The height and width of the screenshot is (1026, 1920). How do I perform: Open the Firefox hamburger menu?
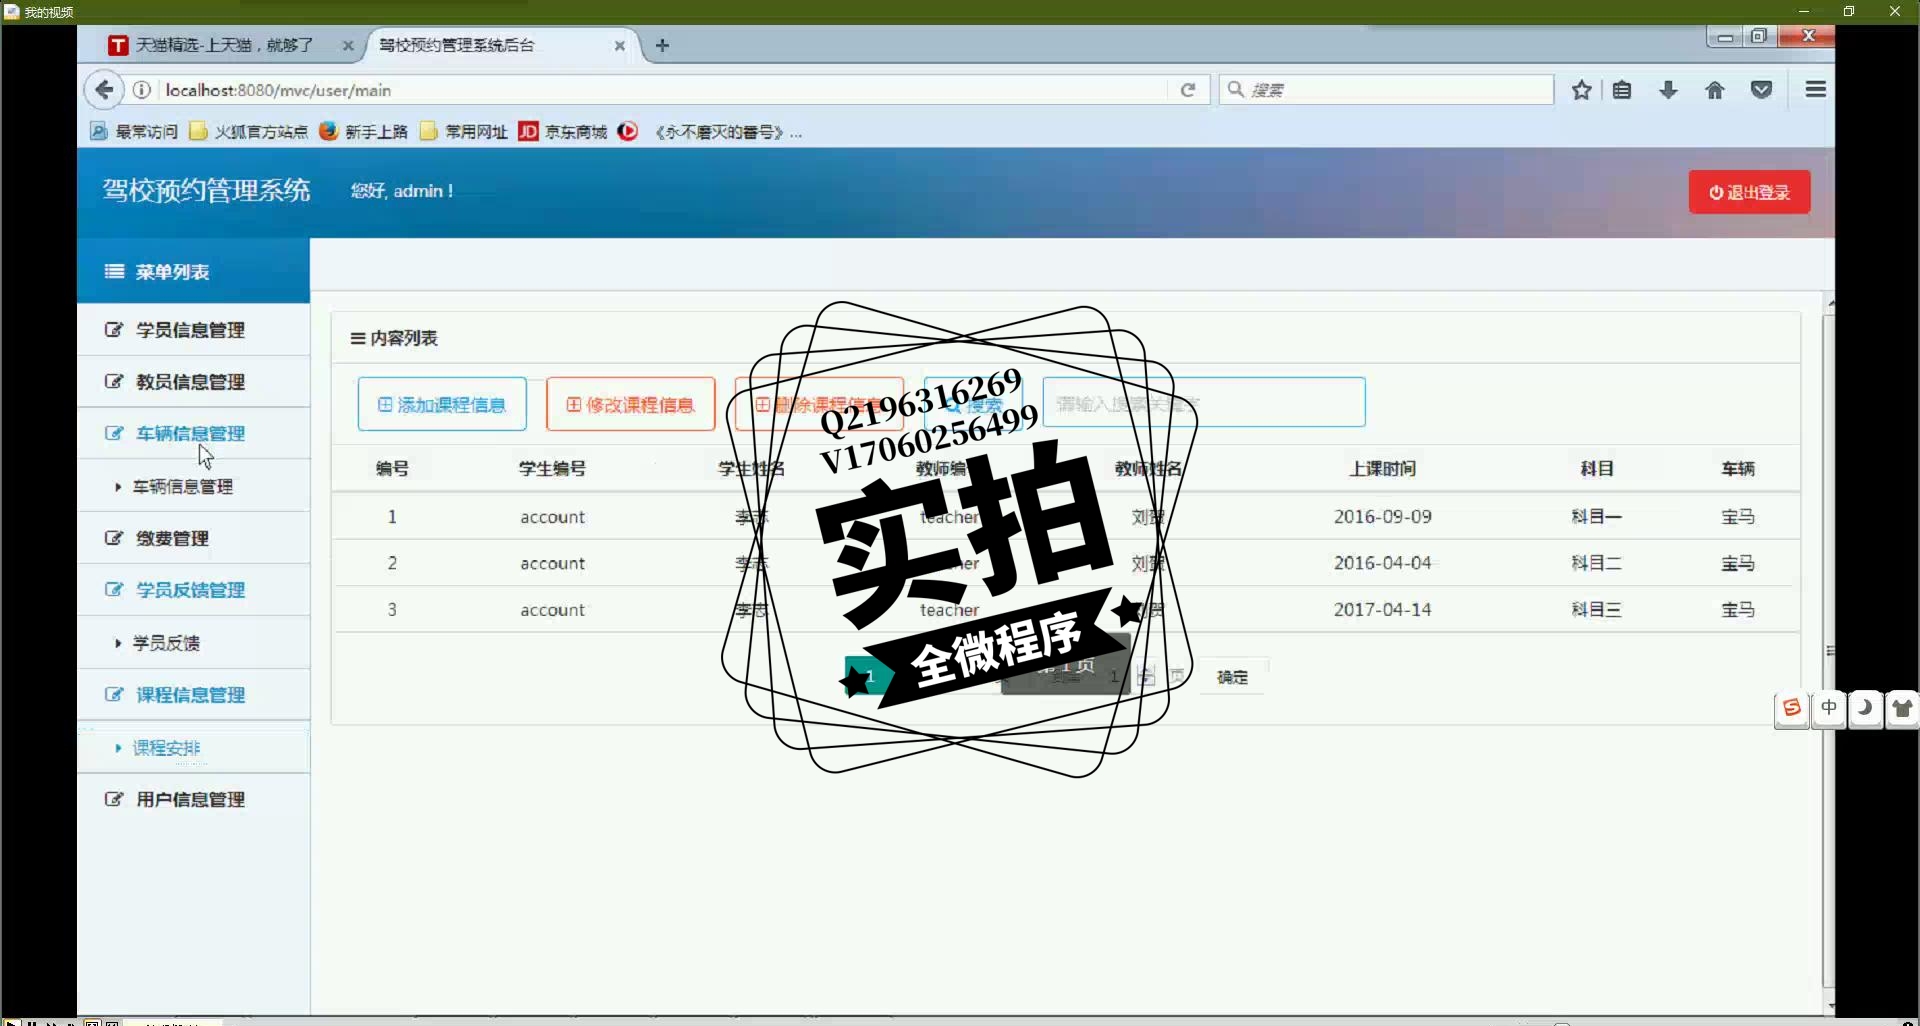point(1816,90)
